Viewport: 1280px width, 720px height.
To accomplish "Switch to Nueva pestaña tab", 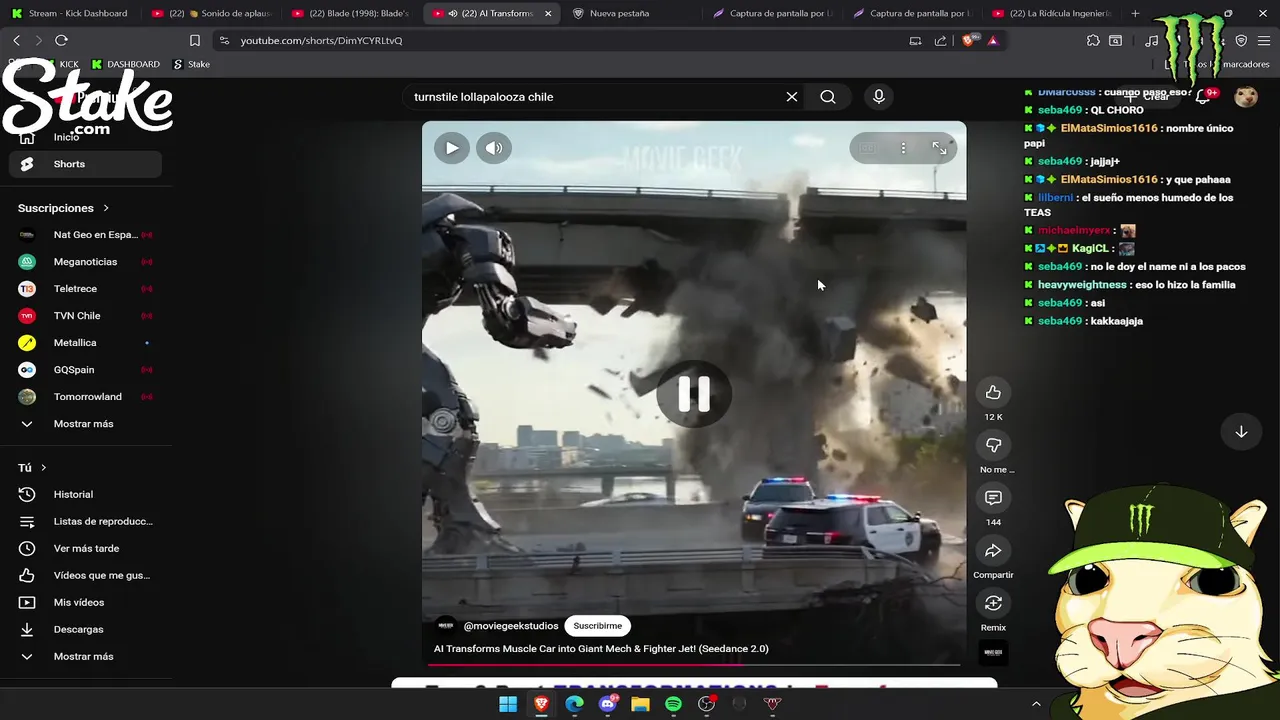I will pyautogui.click(x=630, y=13).
